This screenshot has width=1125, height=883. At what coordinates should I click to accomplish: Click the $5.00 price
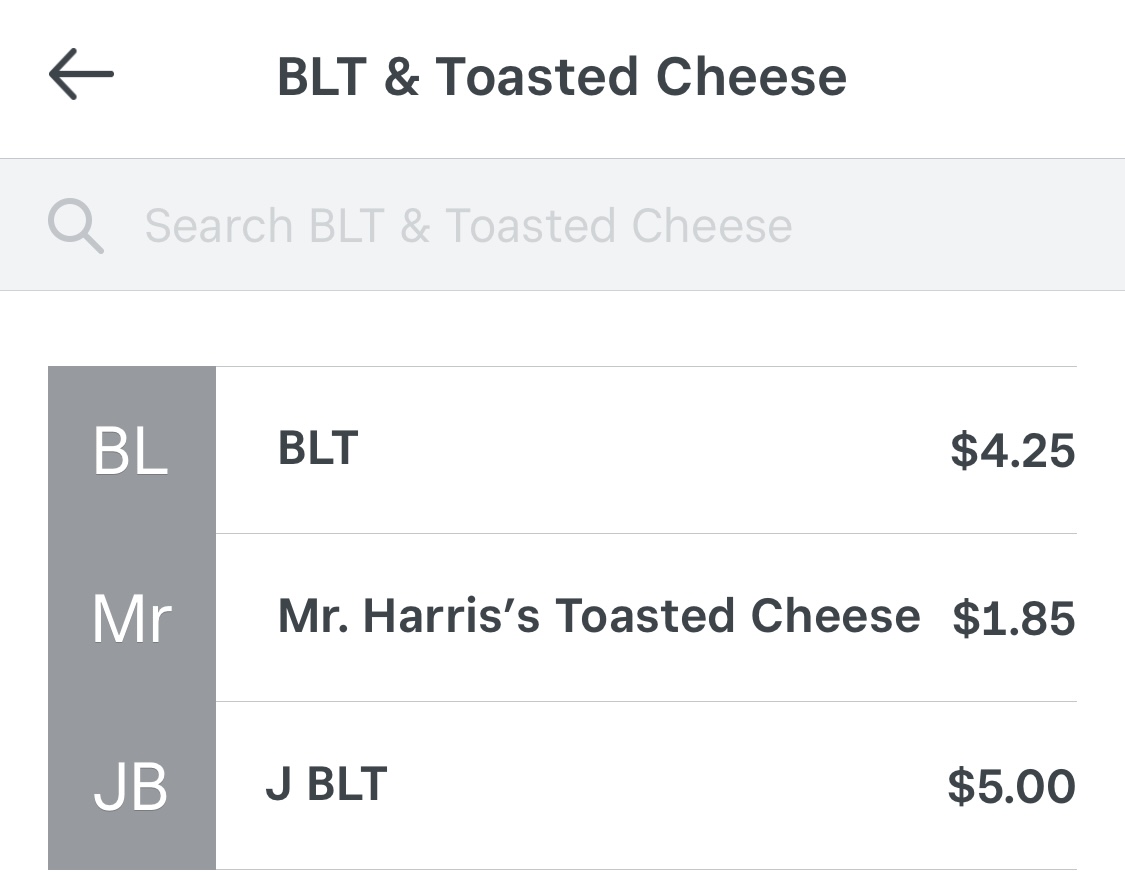1011,786
